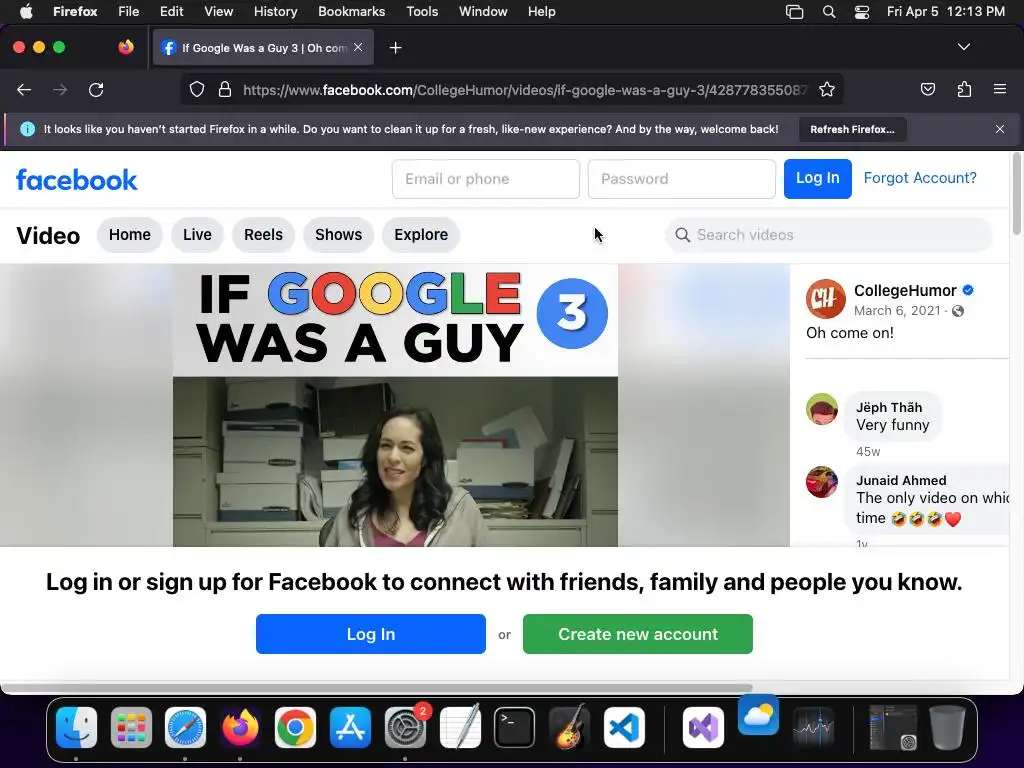Open a new tab with plus

[x=395, y=48]
